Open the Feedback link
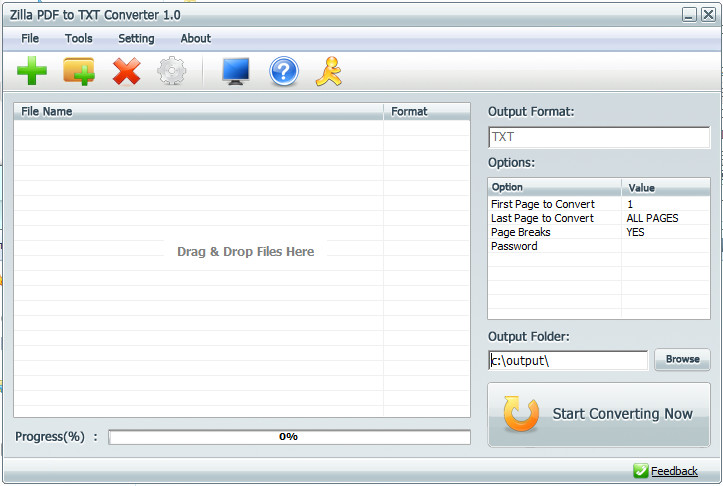This screenshot has height=486, width=723. click(x=674, y=471)
